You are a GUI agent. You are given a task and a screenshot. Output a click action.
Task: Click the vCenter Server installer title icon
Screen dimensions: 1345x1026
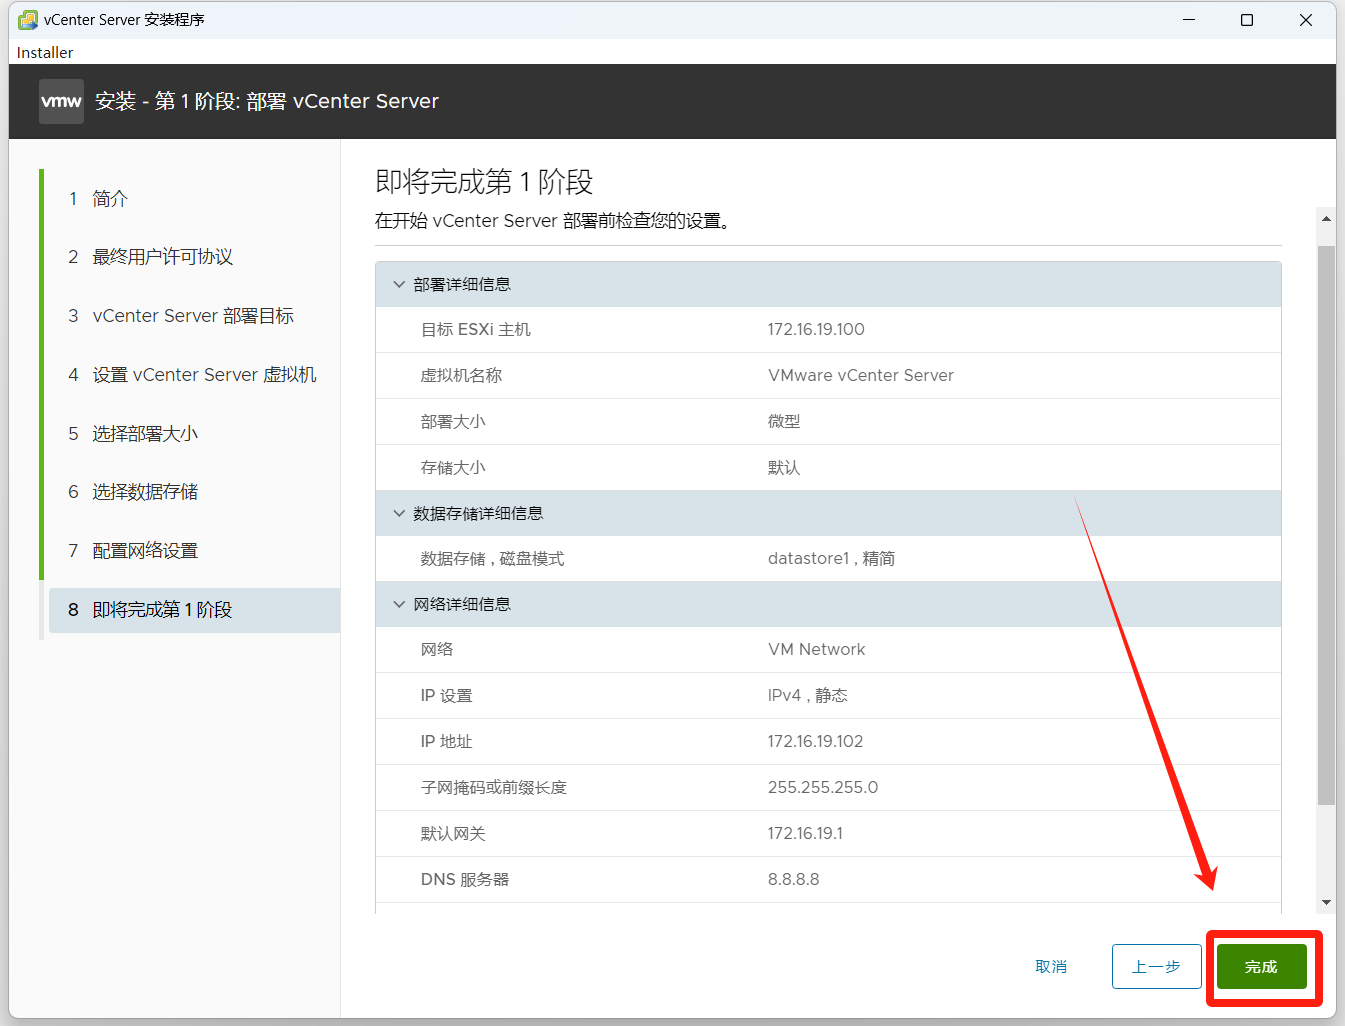[x=28, y=20]
